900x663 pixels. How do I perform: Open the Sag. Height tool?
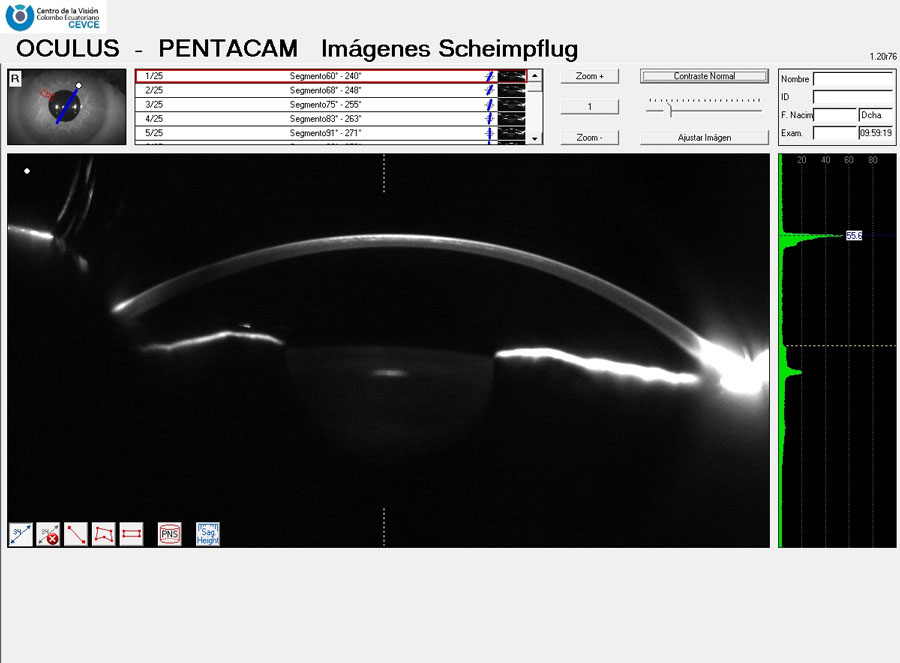[207, 534]
